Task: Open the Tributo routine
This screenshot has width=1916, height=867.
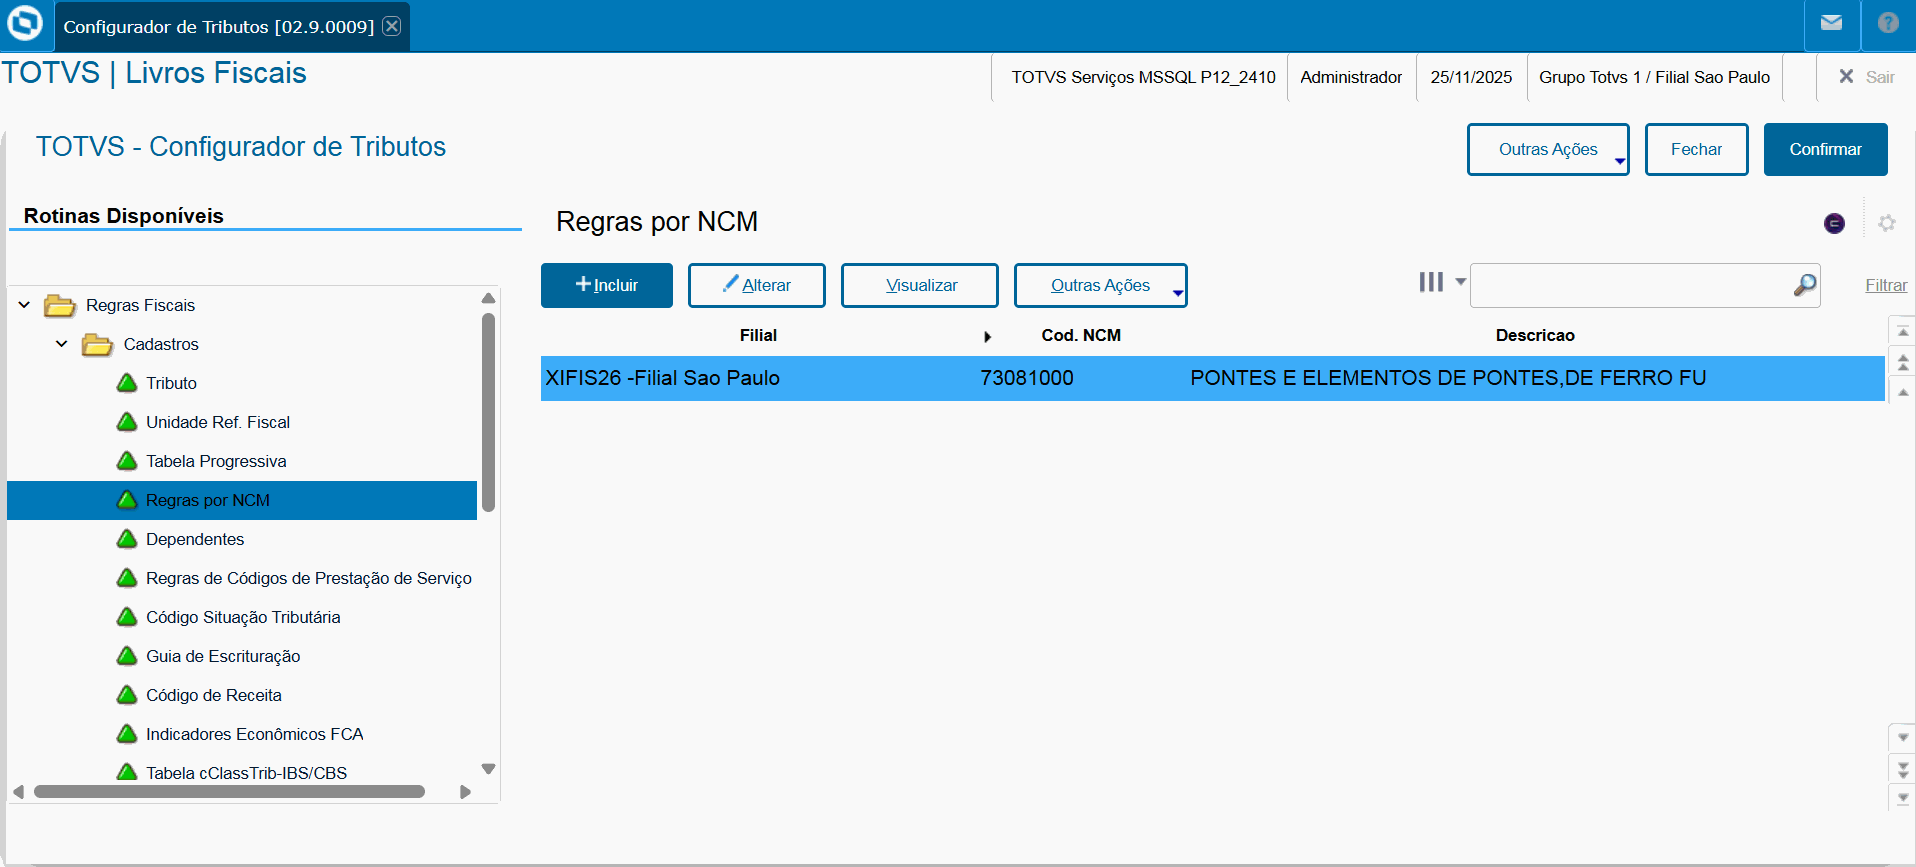Action: click(171, 383)
